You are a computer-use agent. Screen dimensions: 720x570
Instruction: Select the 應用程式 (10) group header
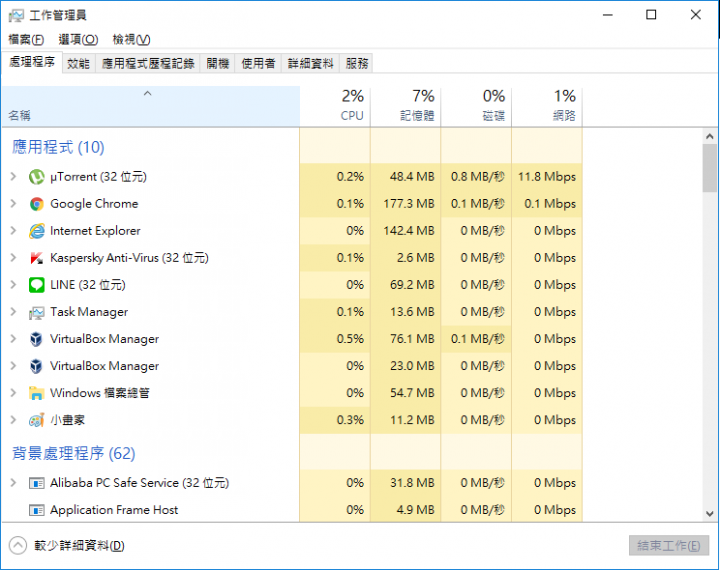tap(58, 147)
